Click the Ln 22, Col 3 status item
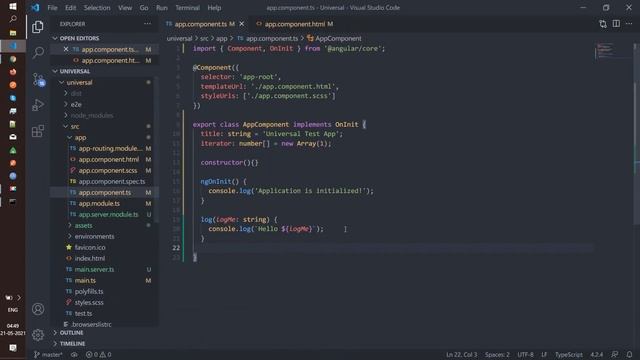640x360 pixels. click(461, 355)
